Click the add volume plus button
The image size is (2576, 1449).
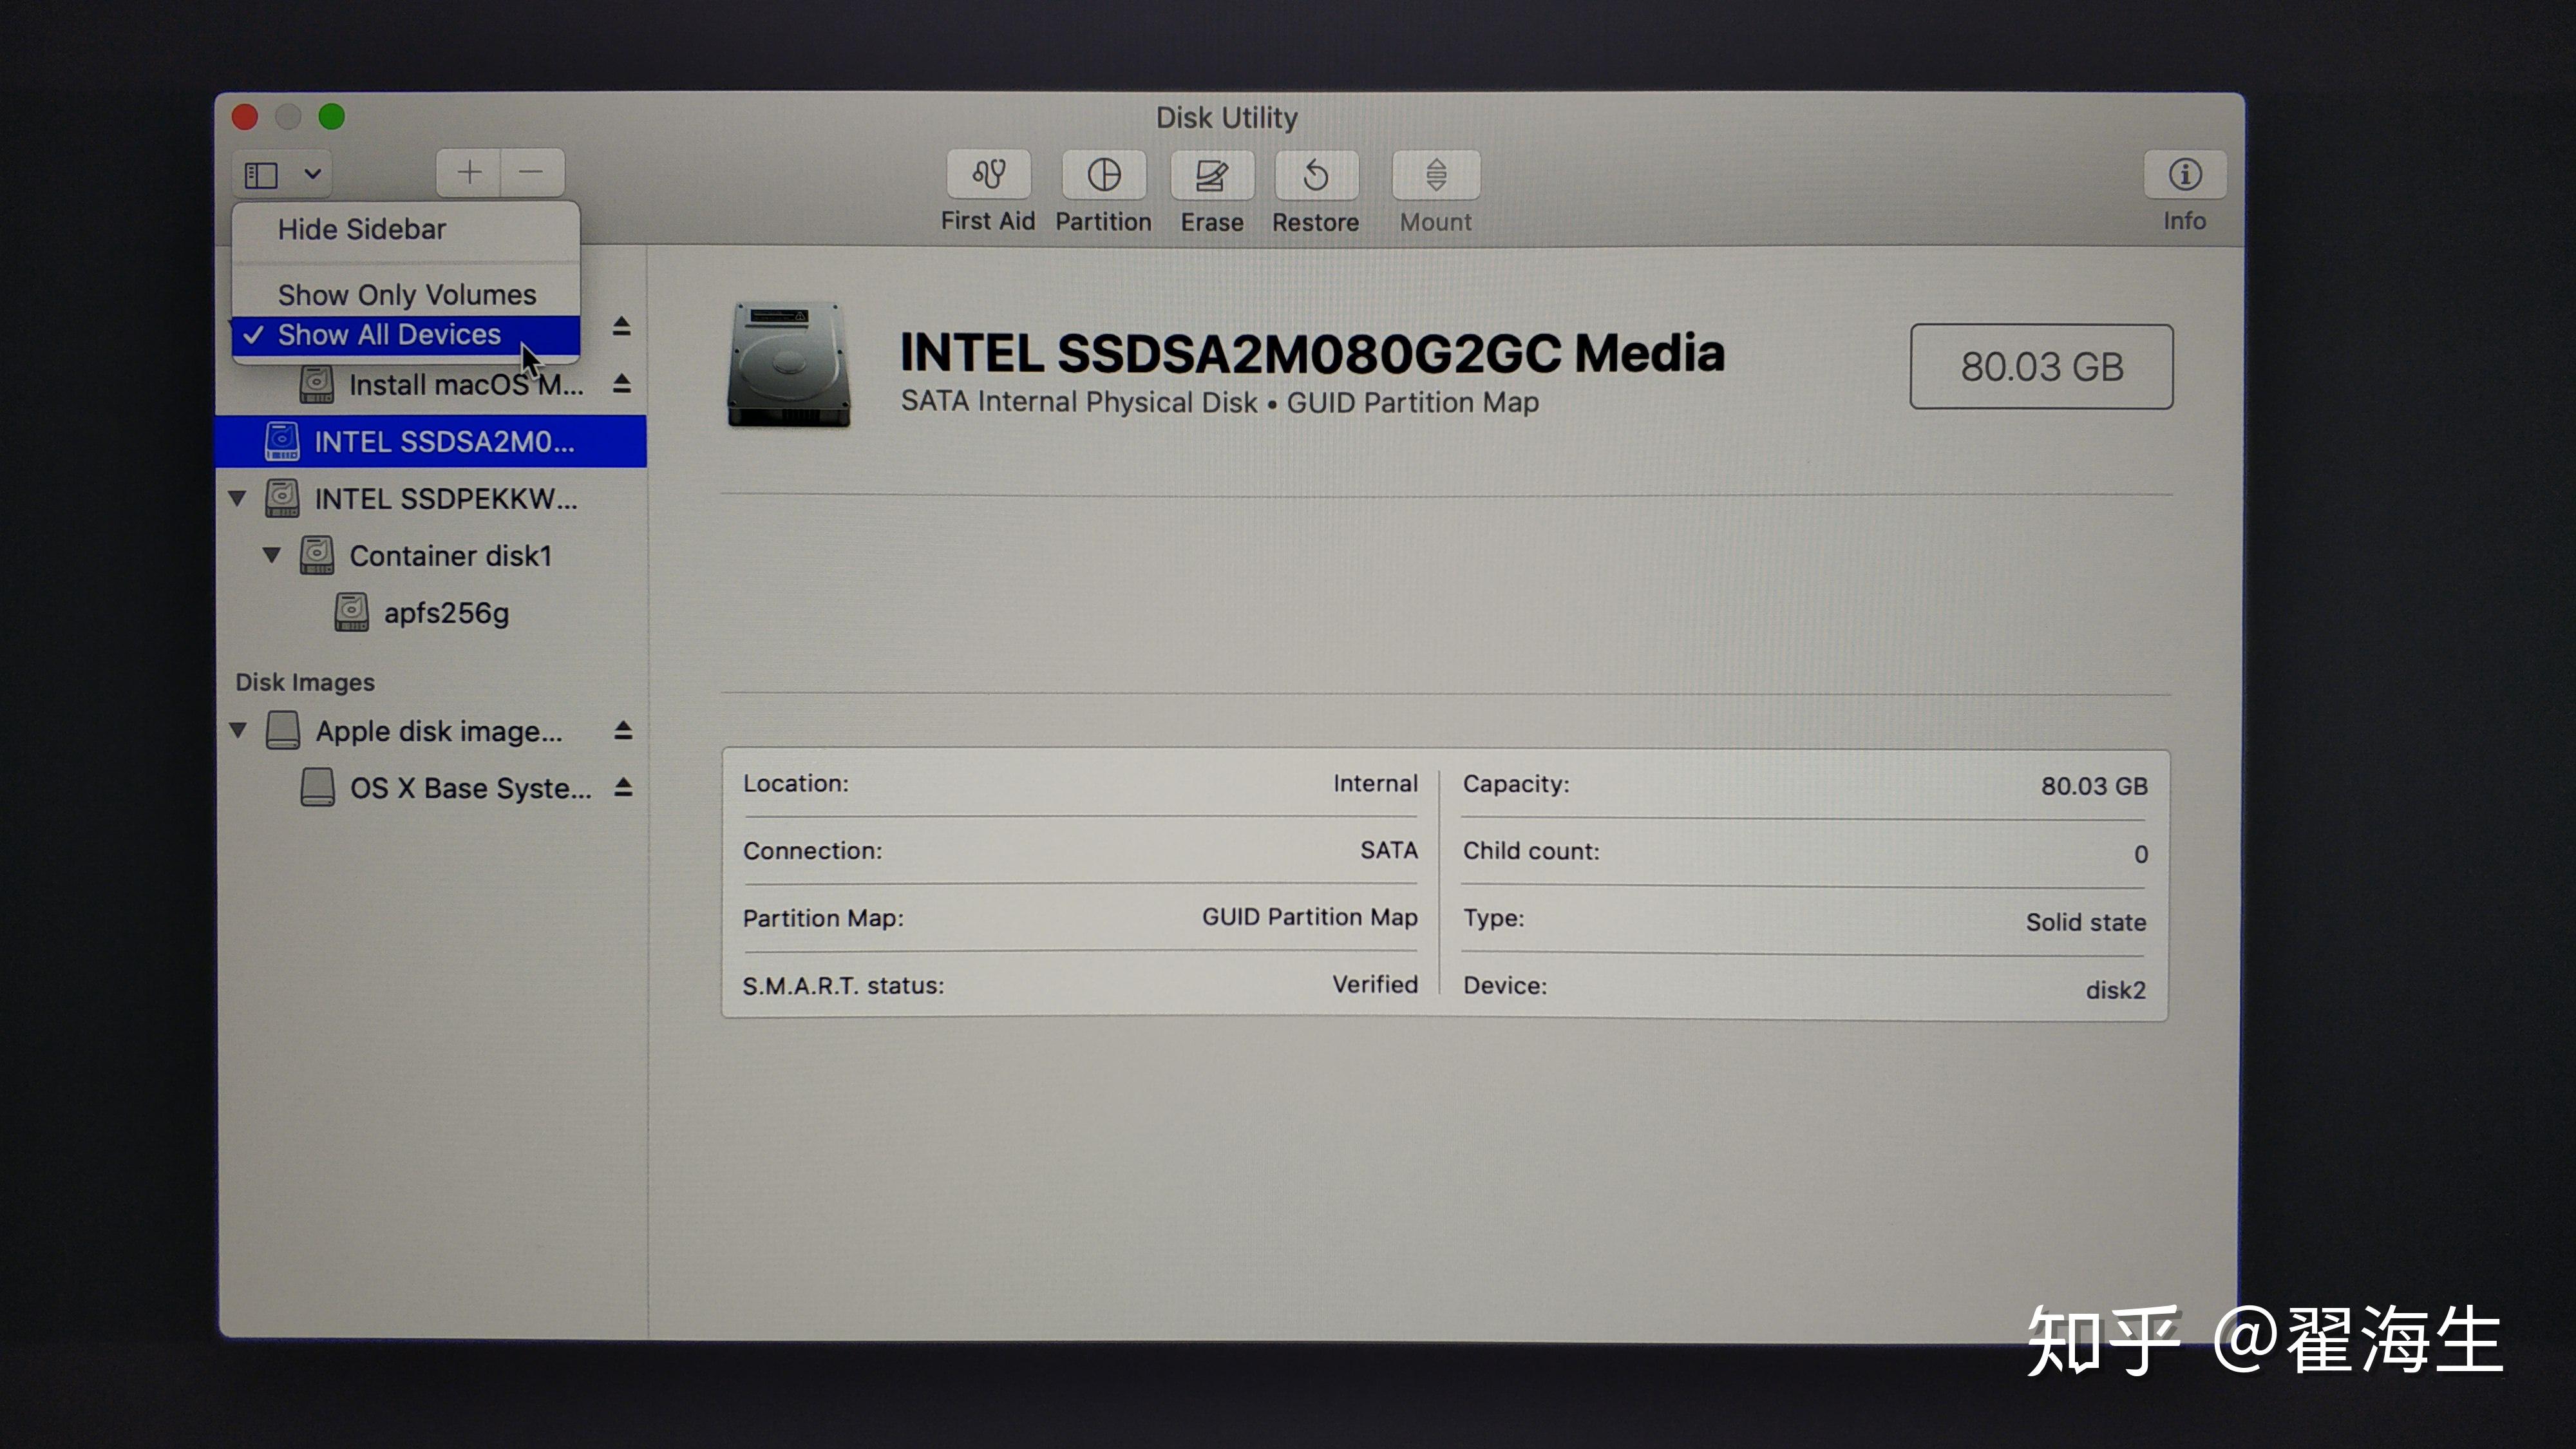pyautogui.click(x=469, y=172)
